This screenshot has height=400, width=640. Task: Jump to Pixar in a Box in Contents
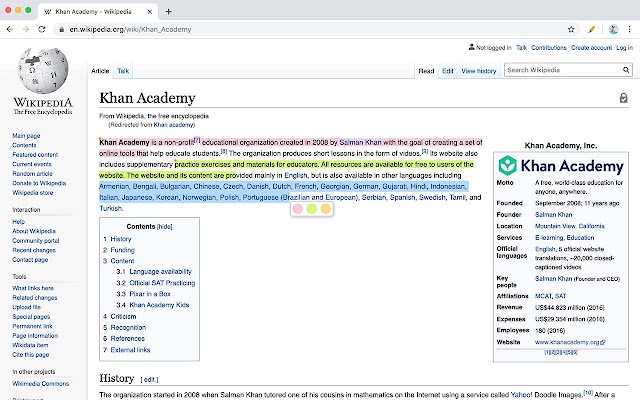point(150,294)
